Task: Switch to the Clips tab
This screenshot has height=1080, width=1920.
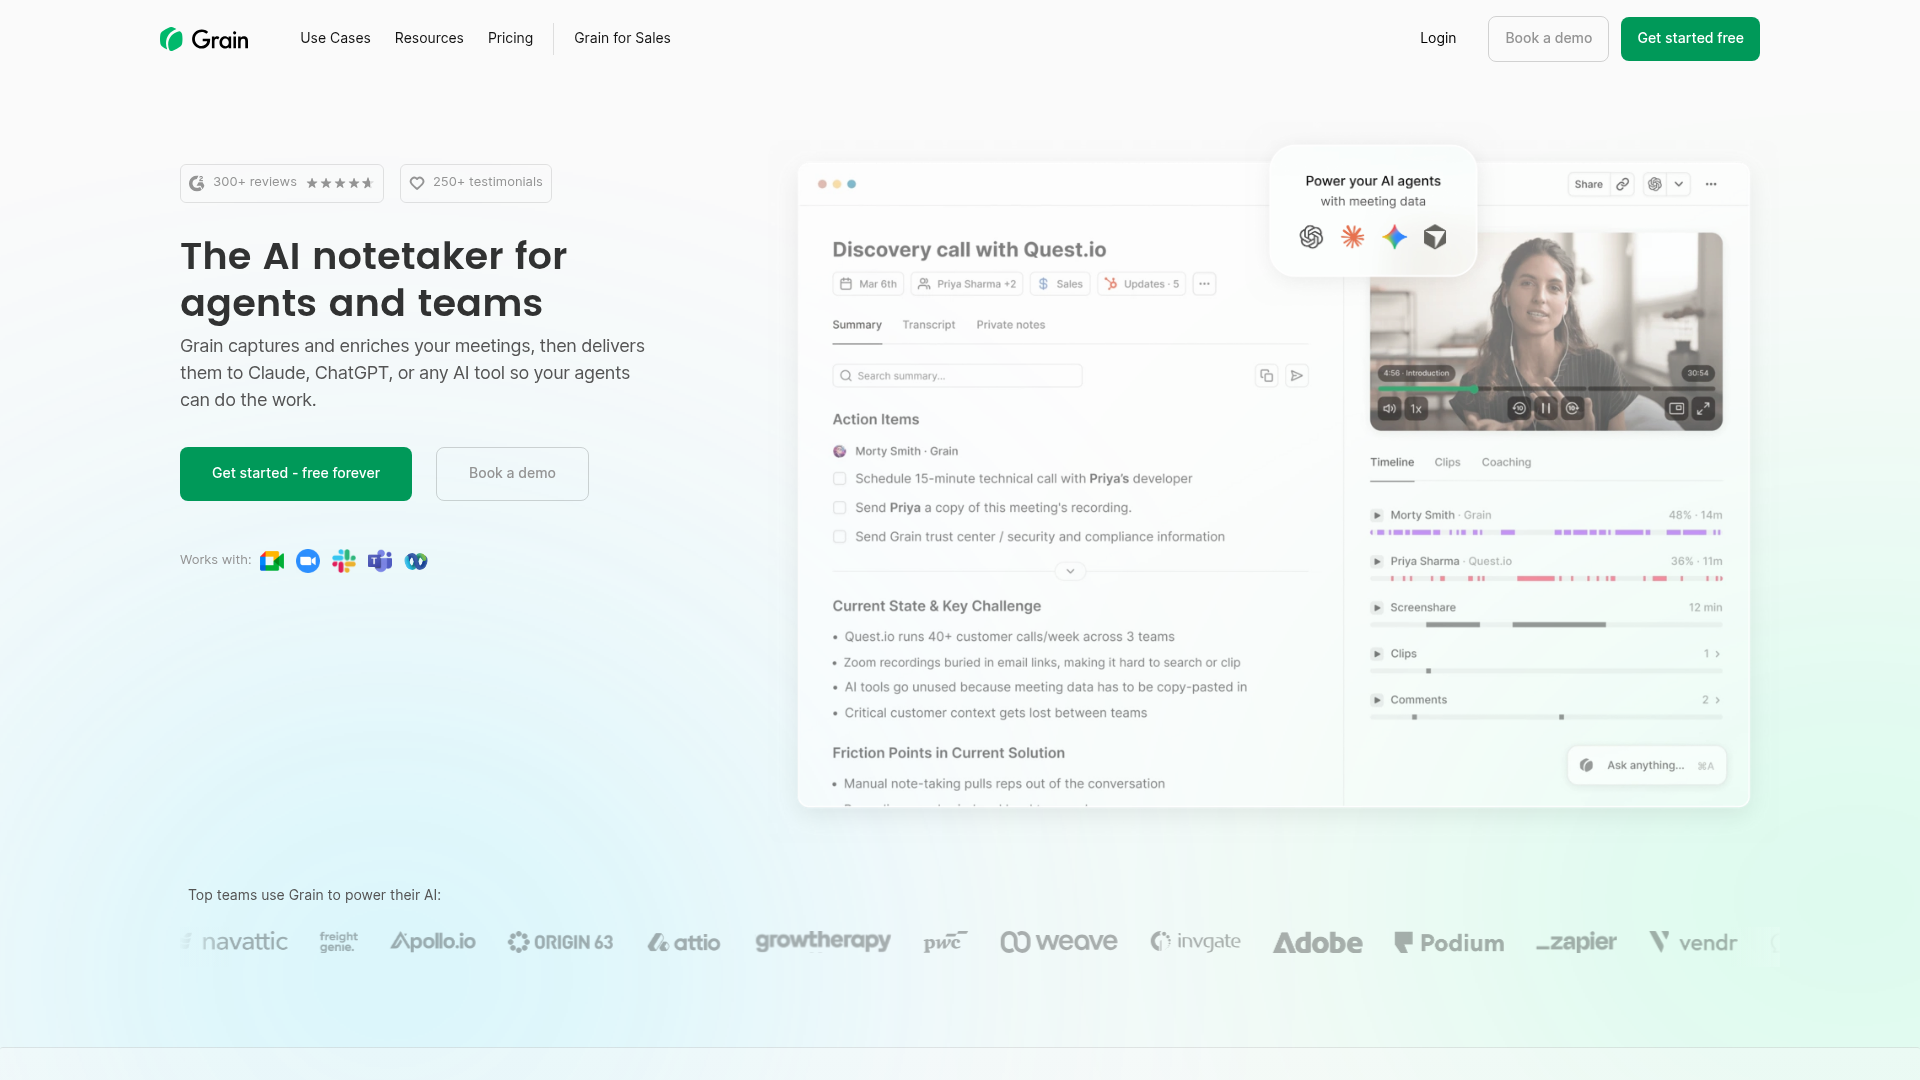Action: pyautogui.click(x=1447, y=462)
